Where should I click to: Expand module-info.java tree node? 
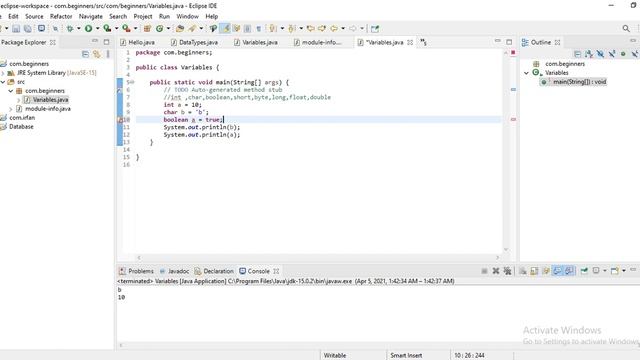pos(11,109)
